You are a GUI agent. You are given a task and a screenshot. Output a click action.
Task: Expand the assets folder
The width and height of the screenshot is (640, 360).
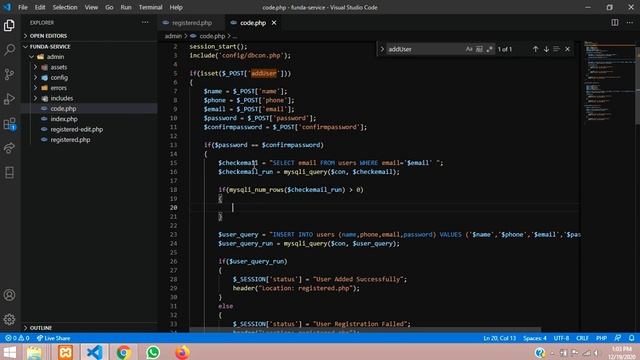click(89, 67)
